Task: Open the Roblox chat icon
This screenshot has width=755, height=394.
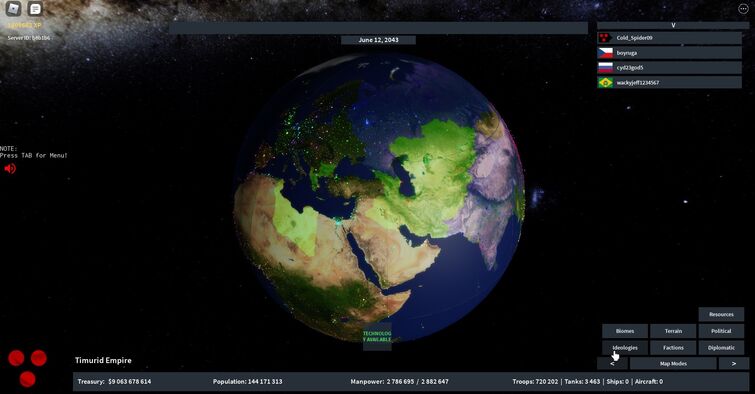Action: pos(35,8)
